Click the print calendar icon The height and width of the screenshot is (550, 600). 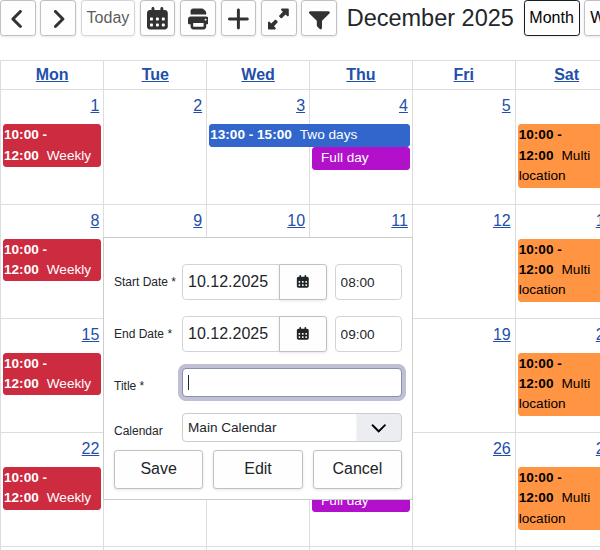tap(198, 18)
